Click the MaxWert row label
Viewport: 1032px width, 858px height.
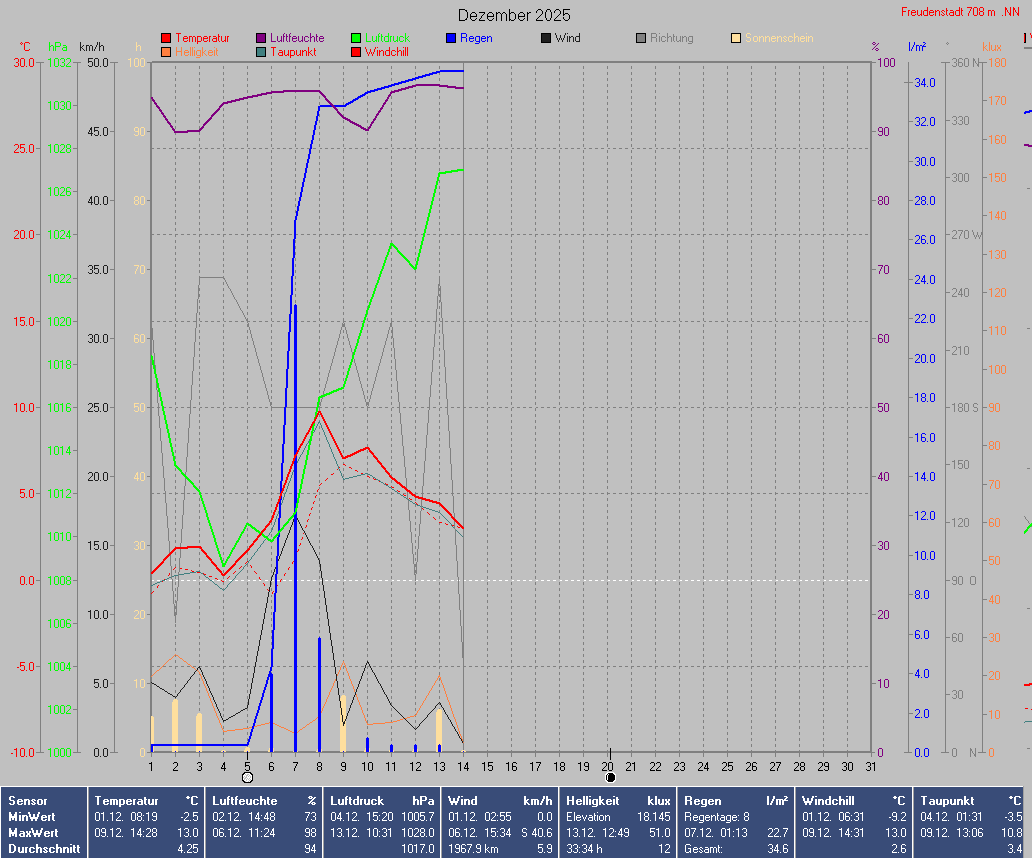point(34,833)
